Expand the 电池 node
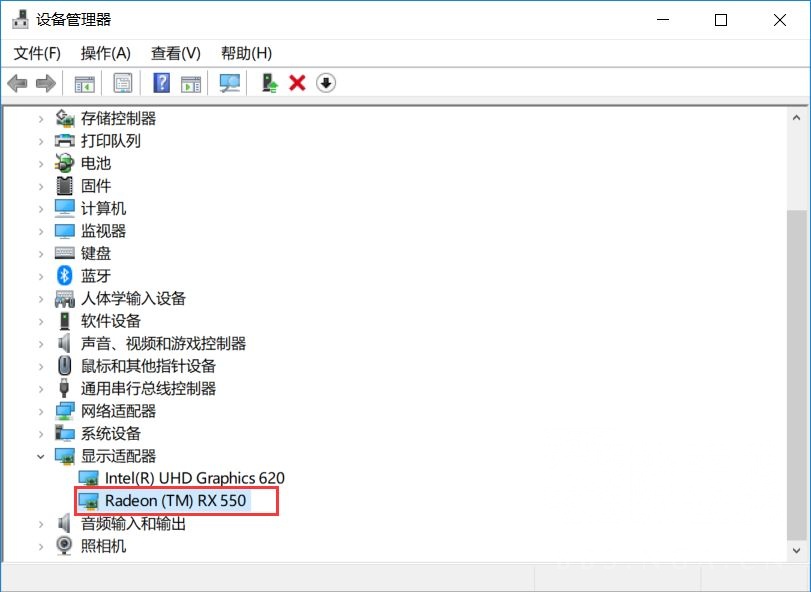Image resolution: width=811 pixels, height=592 pixels. (x=41, y=164)
